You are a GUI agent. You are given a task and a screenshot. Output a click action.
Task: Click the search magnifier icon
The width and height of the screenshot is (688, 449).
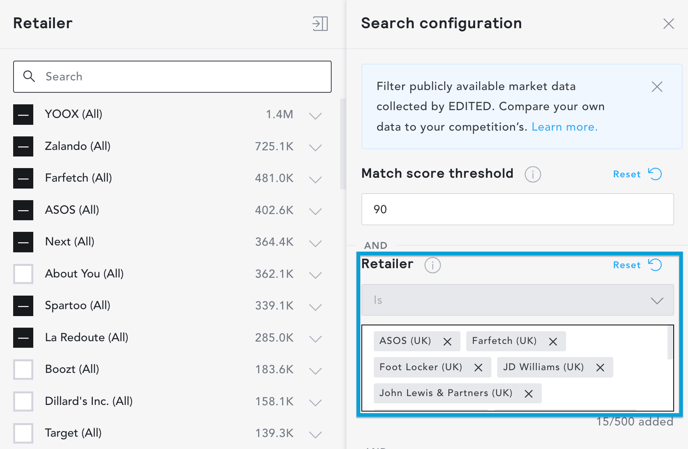(x=29, y=76)
